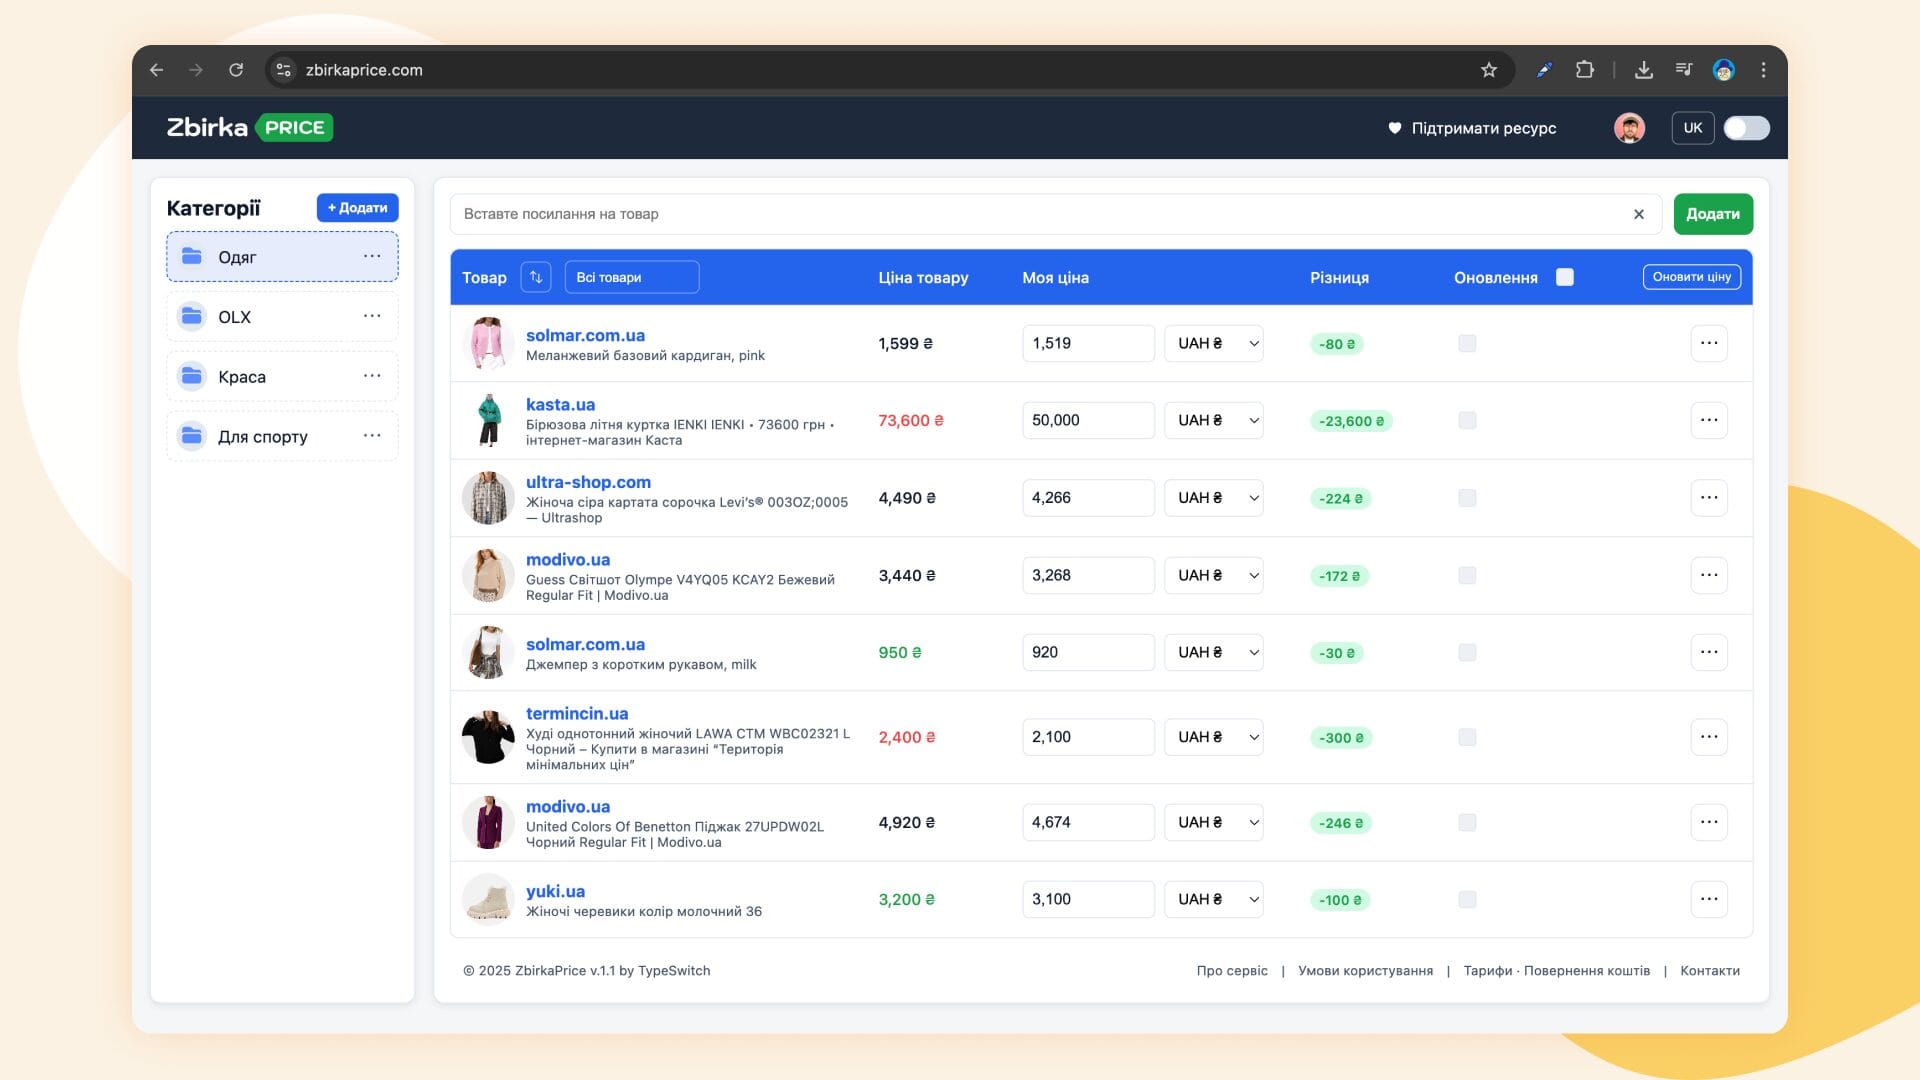Open three-dot menu for Одяг category

click(372, 256)
